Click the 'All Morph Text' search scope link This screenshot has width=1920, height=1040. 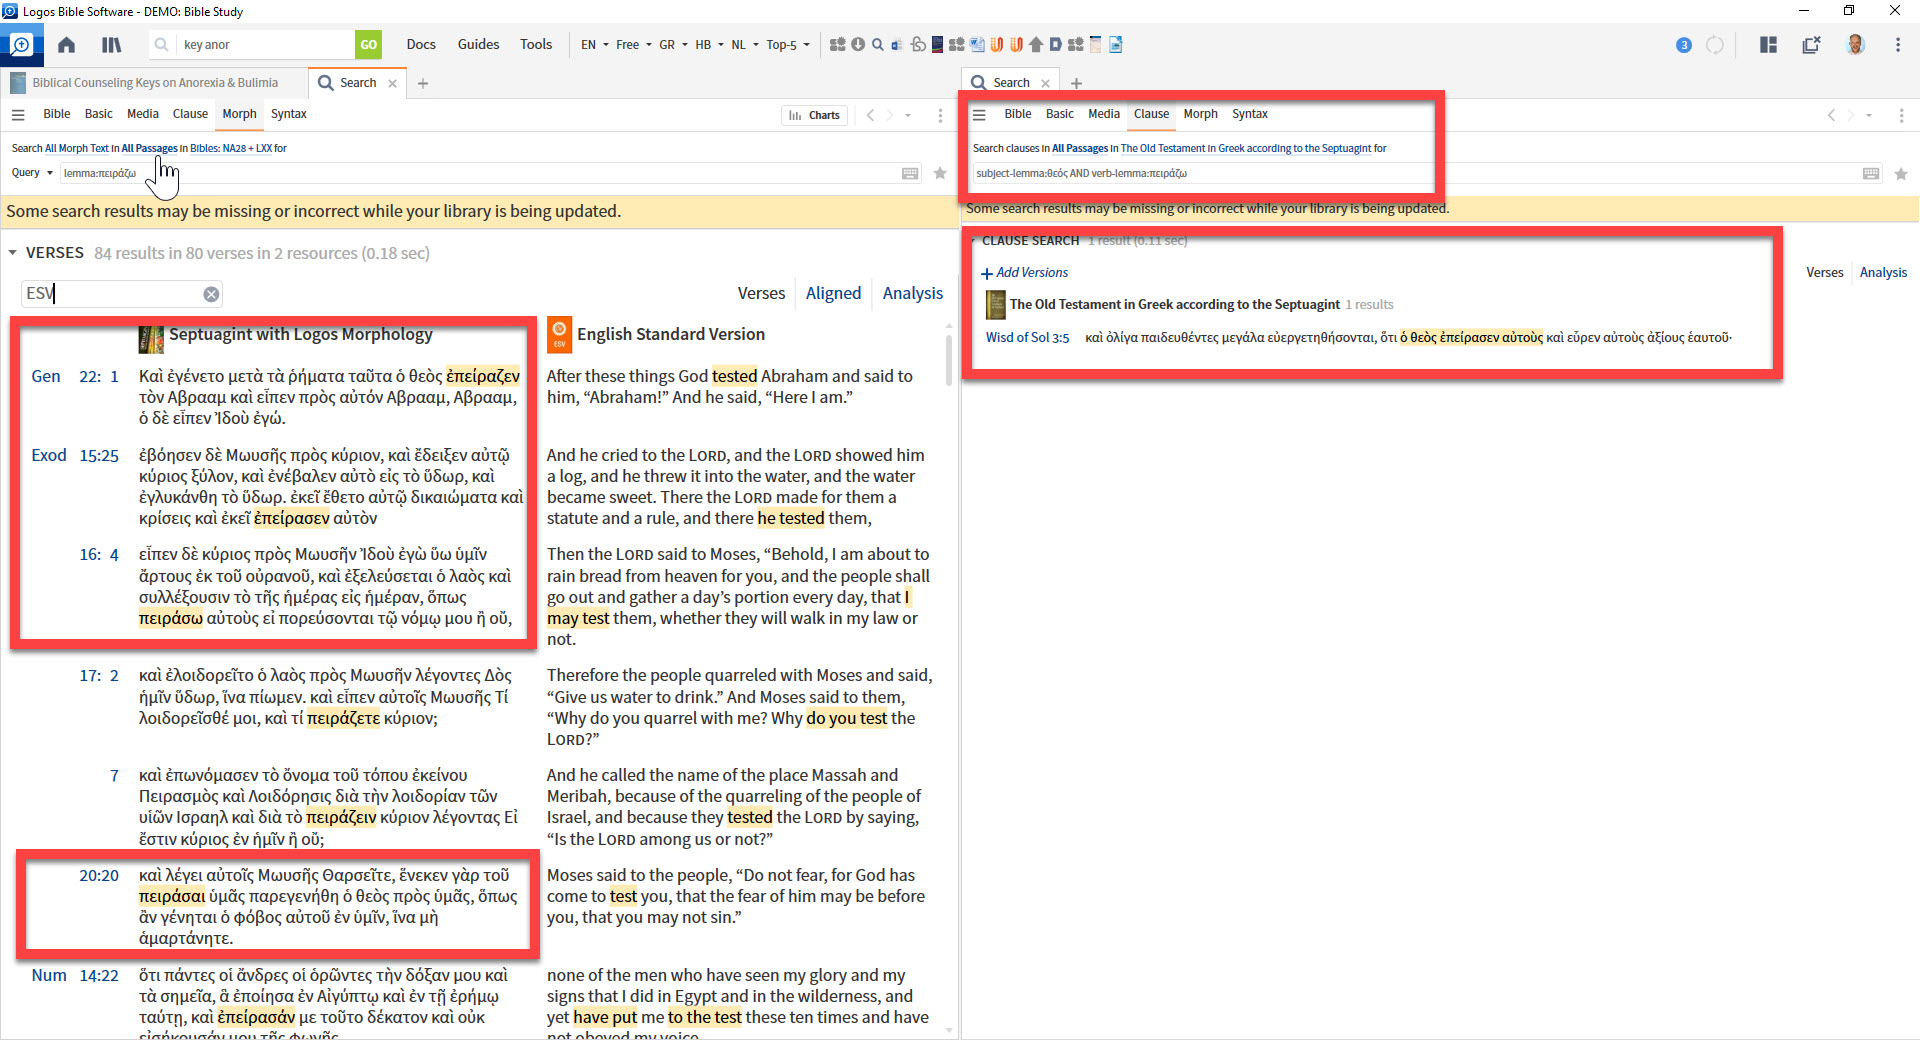click(x=77, y=148)
